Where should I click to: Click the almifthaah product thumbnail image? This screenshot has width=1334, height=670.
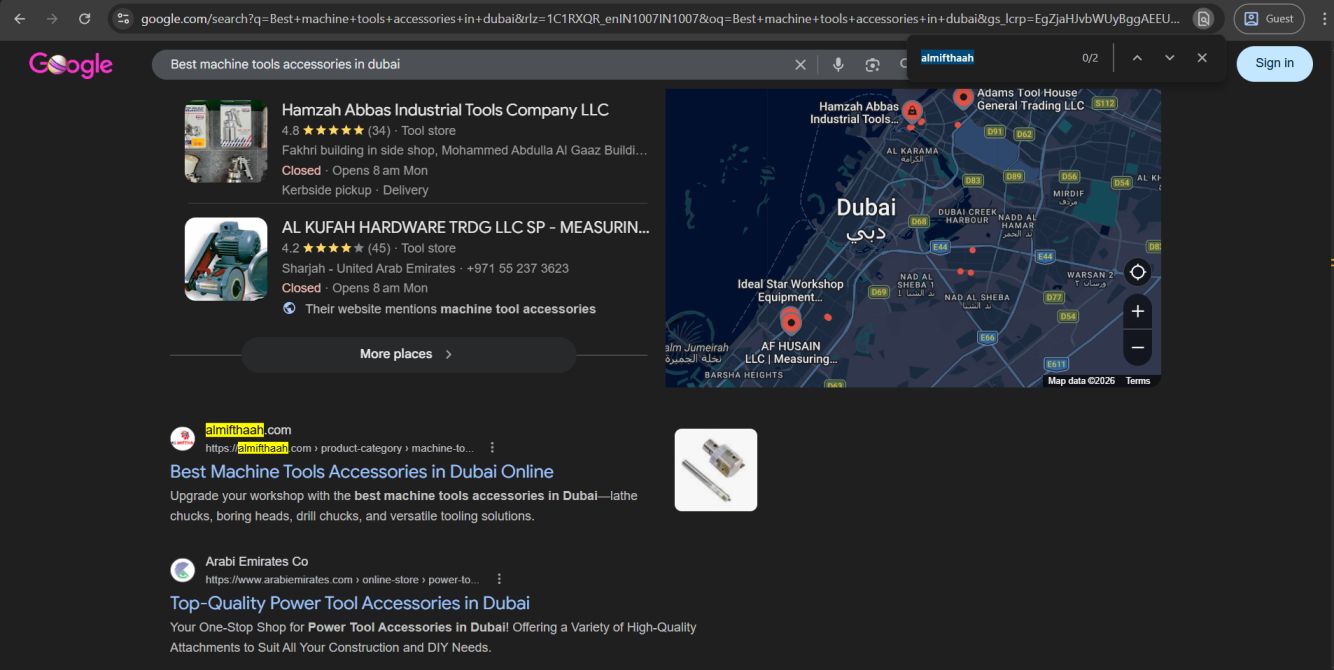pyautogui.click(x=715, y=470)
